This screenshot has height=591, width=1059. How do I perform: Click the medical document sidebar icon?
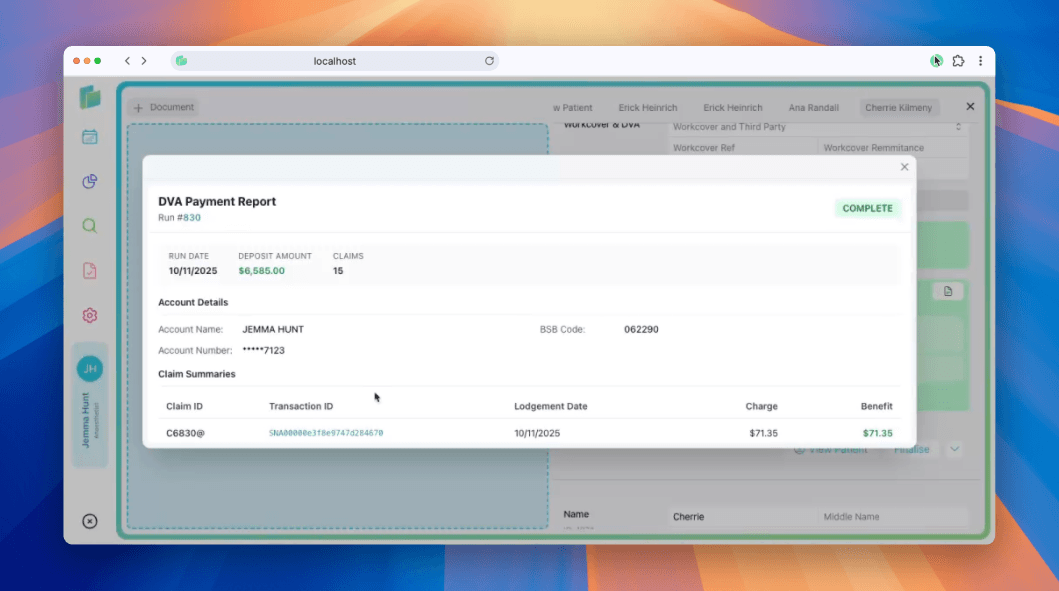[90, 270]
